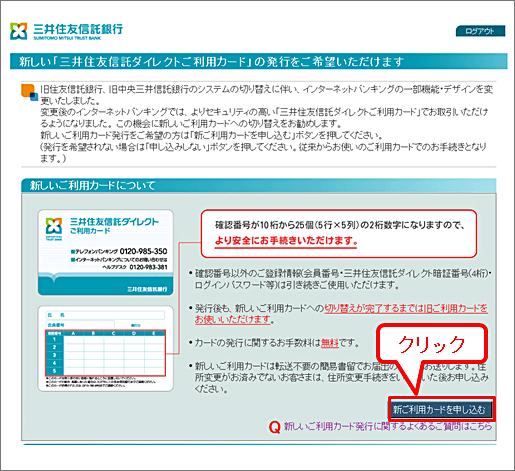Click the Sumitomo Mitsui Trust Bank logo

(66, 31)
